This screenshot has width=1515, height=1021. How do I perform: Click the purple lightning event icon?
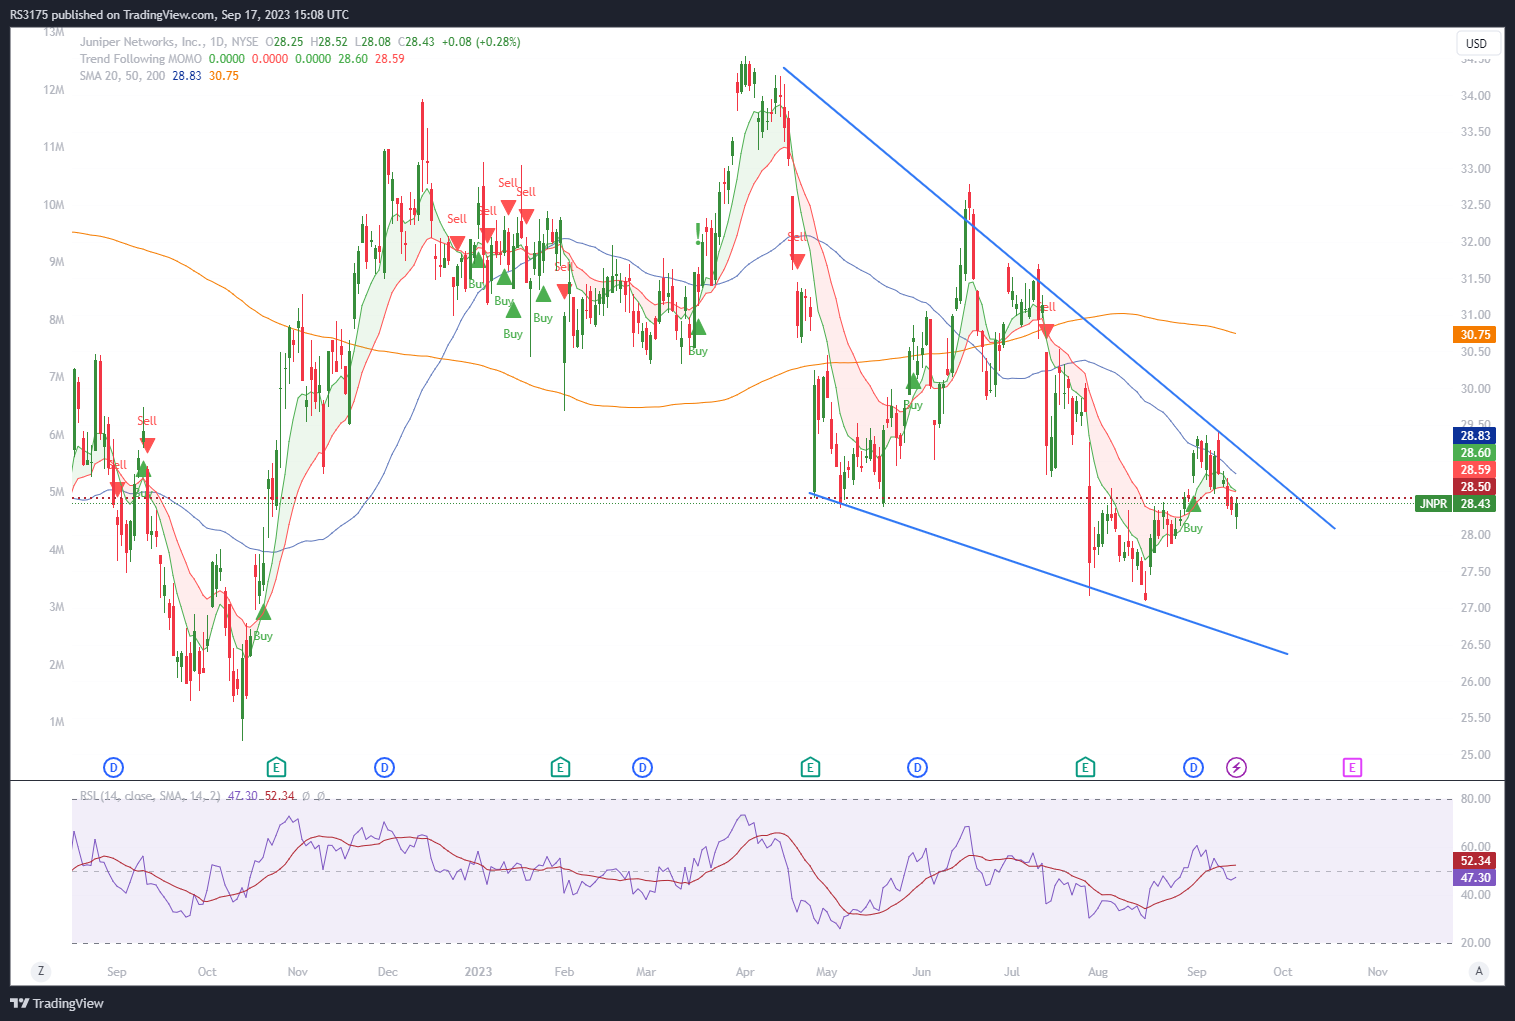point(1237,768)
